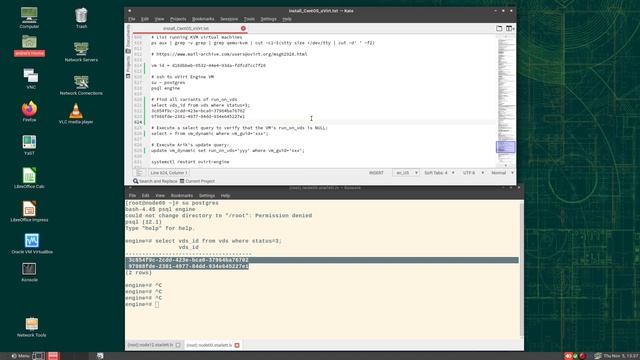This screenshot has height=360, width=640.
Task: Open Konsole's Bookmarks menu
Action: [x=182, y=196]
